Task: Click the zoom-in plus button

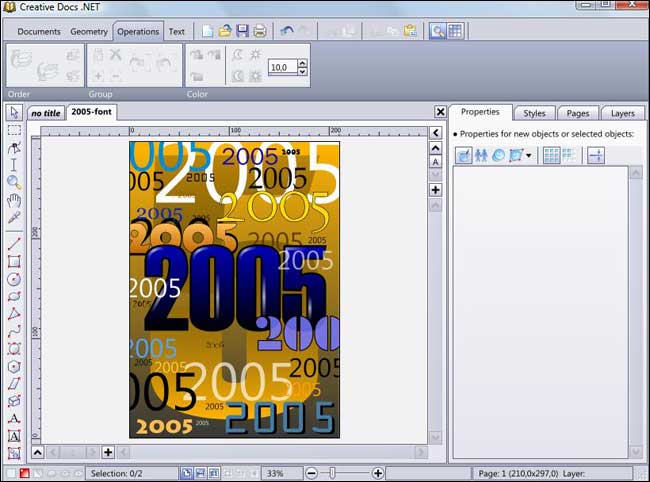Action: coord(377,472)
